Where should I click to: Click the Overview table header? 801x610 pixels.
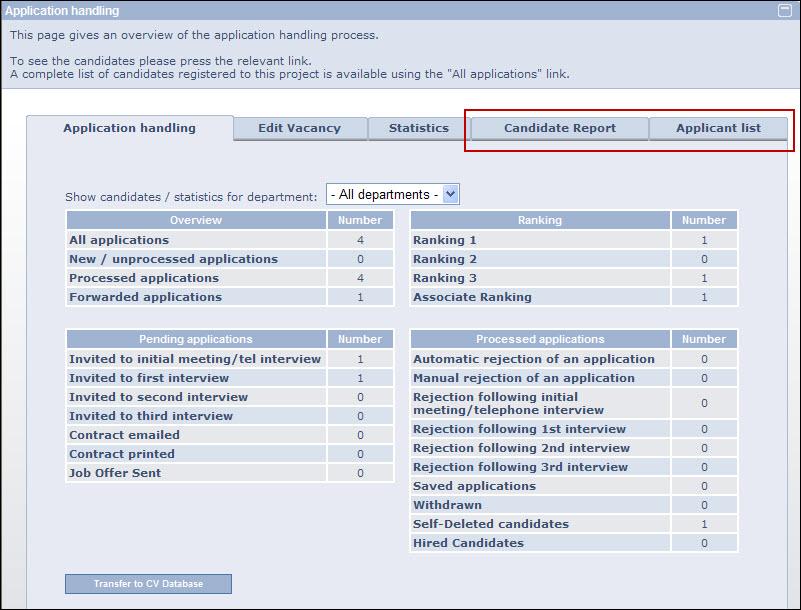click(196, 220)
